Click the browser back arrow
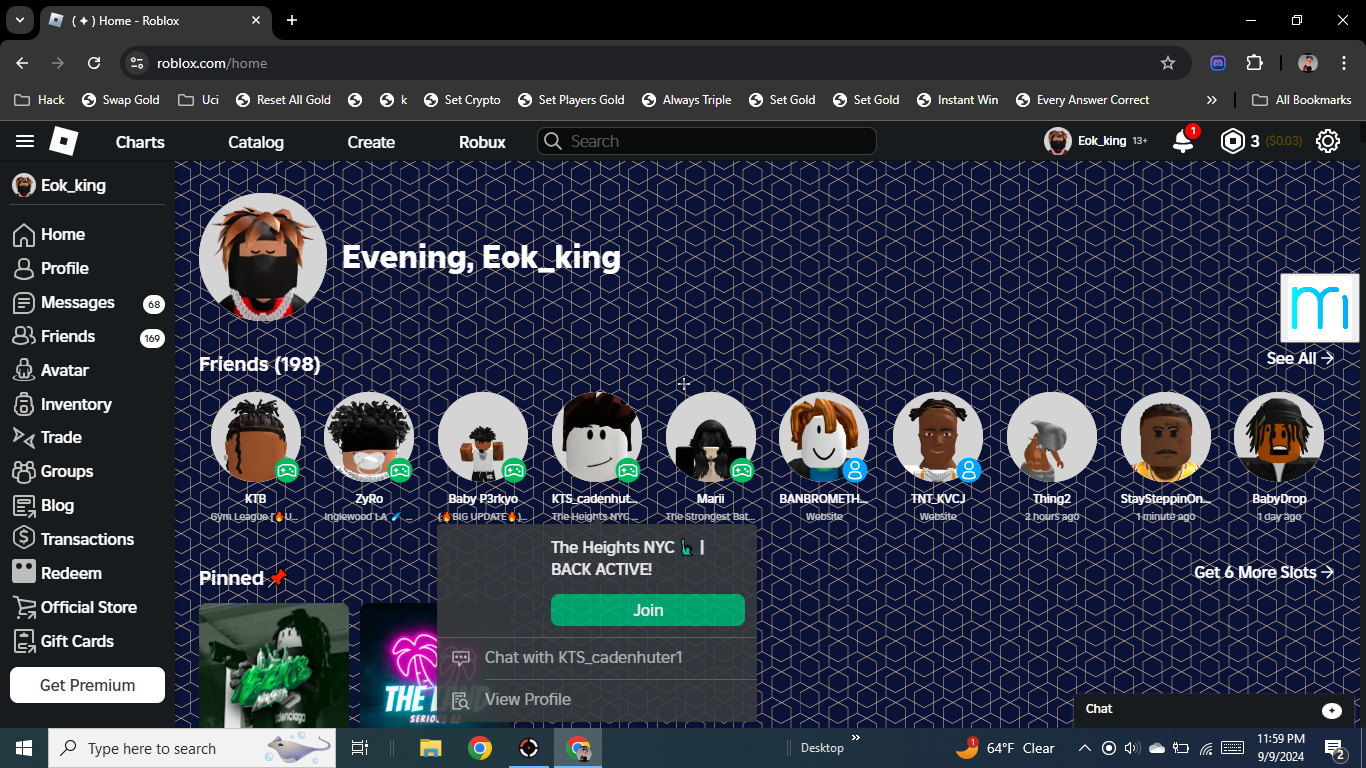 coord(22,63)
